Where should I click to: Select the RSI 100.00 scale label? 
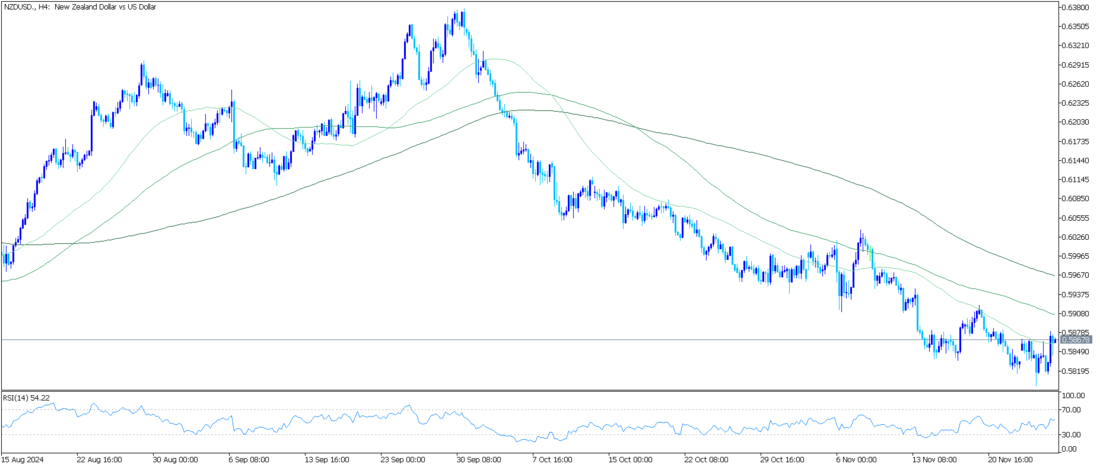coord(1070,396)
